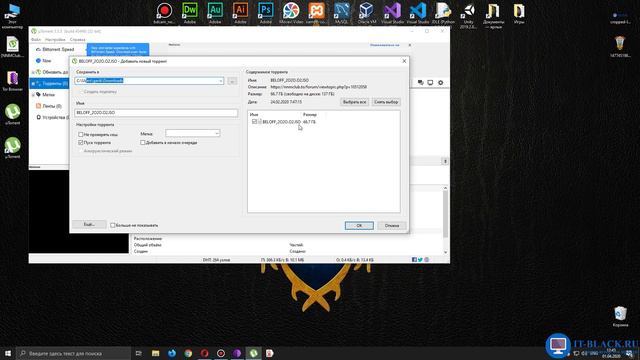This screenshot has height=360, width=640.
Task: Launch purple Visual Studio shortcut
Action: (392, 12)
